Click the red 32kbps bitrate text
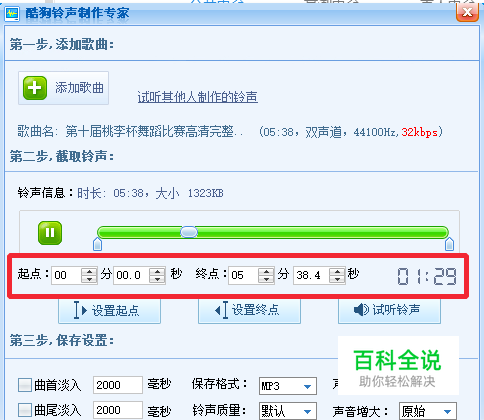Screen dimensions: 484x420 419,132
